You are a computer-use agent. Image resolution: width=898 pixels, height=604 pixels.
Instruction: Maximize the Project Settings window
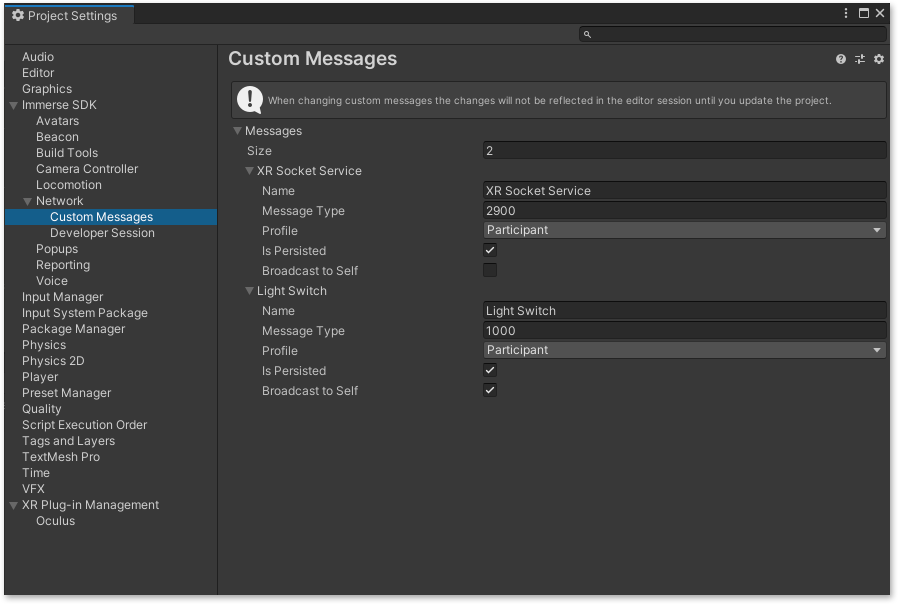pyautogui.click(x=864, y=13)
